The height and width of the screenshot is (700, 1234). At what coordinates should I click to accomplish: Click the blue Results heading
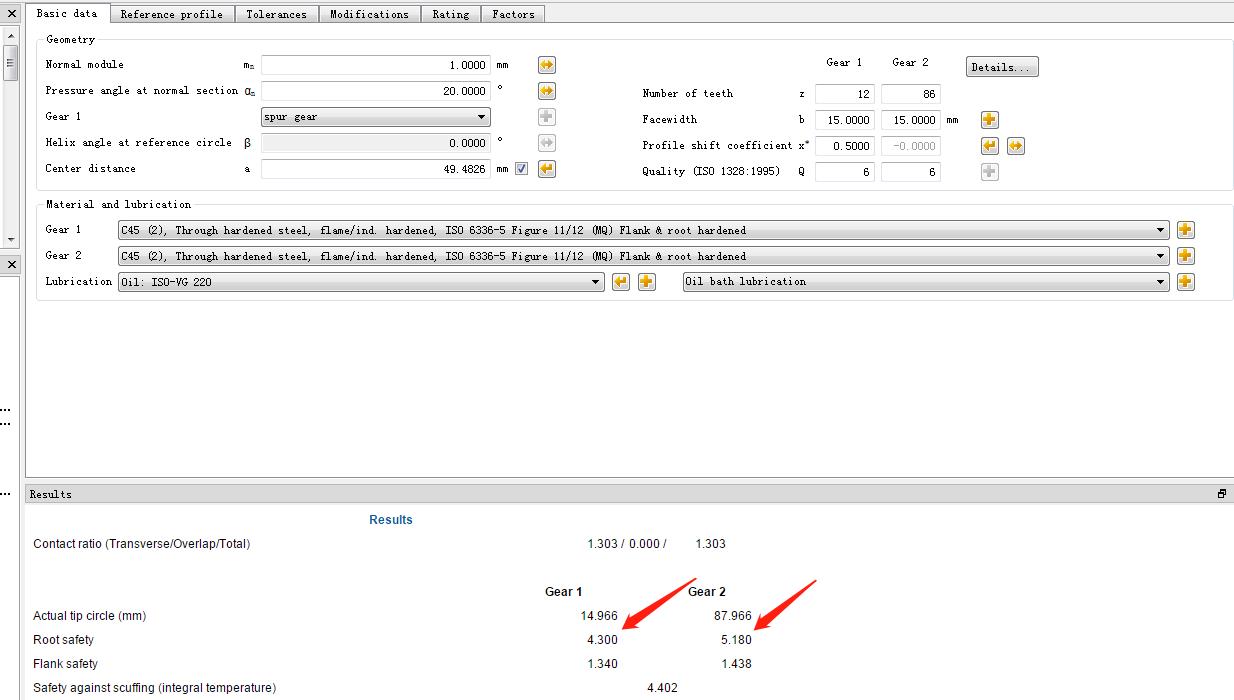tap(391, 520)
